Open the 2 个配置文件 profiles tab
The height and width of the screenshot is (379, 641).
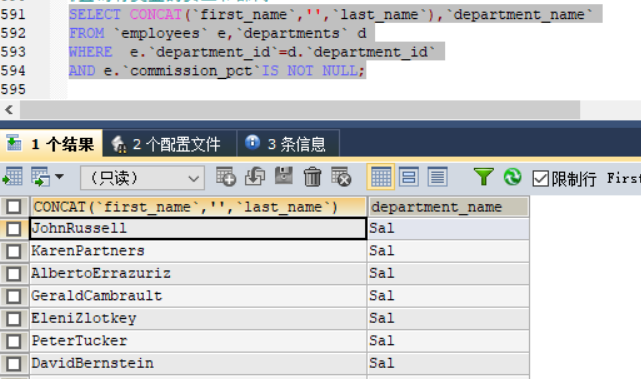coord(169,144)
